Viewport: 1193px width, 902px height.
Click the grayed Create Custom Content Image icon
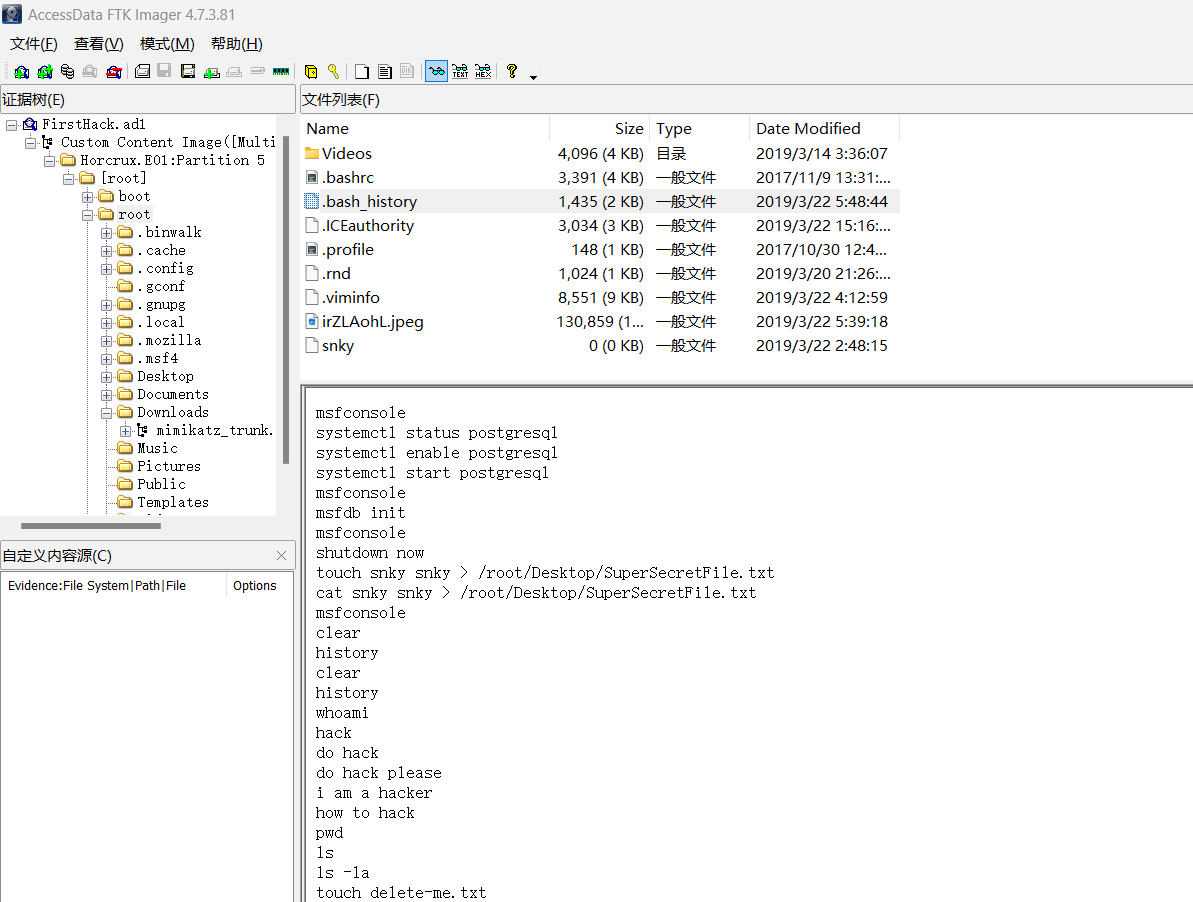(234, 71)
